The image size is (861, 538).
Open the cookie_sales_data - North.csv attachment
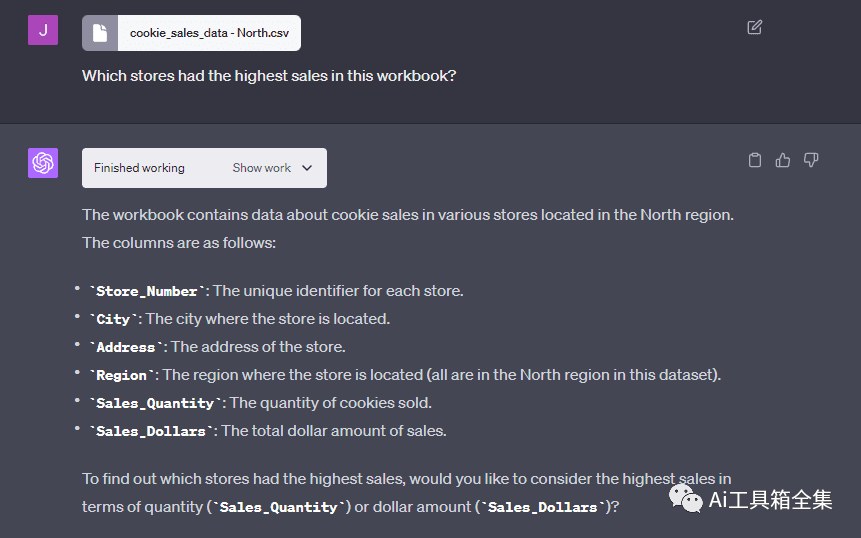tap(208, 33)
